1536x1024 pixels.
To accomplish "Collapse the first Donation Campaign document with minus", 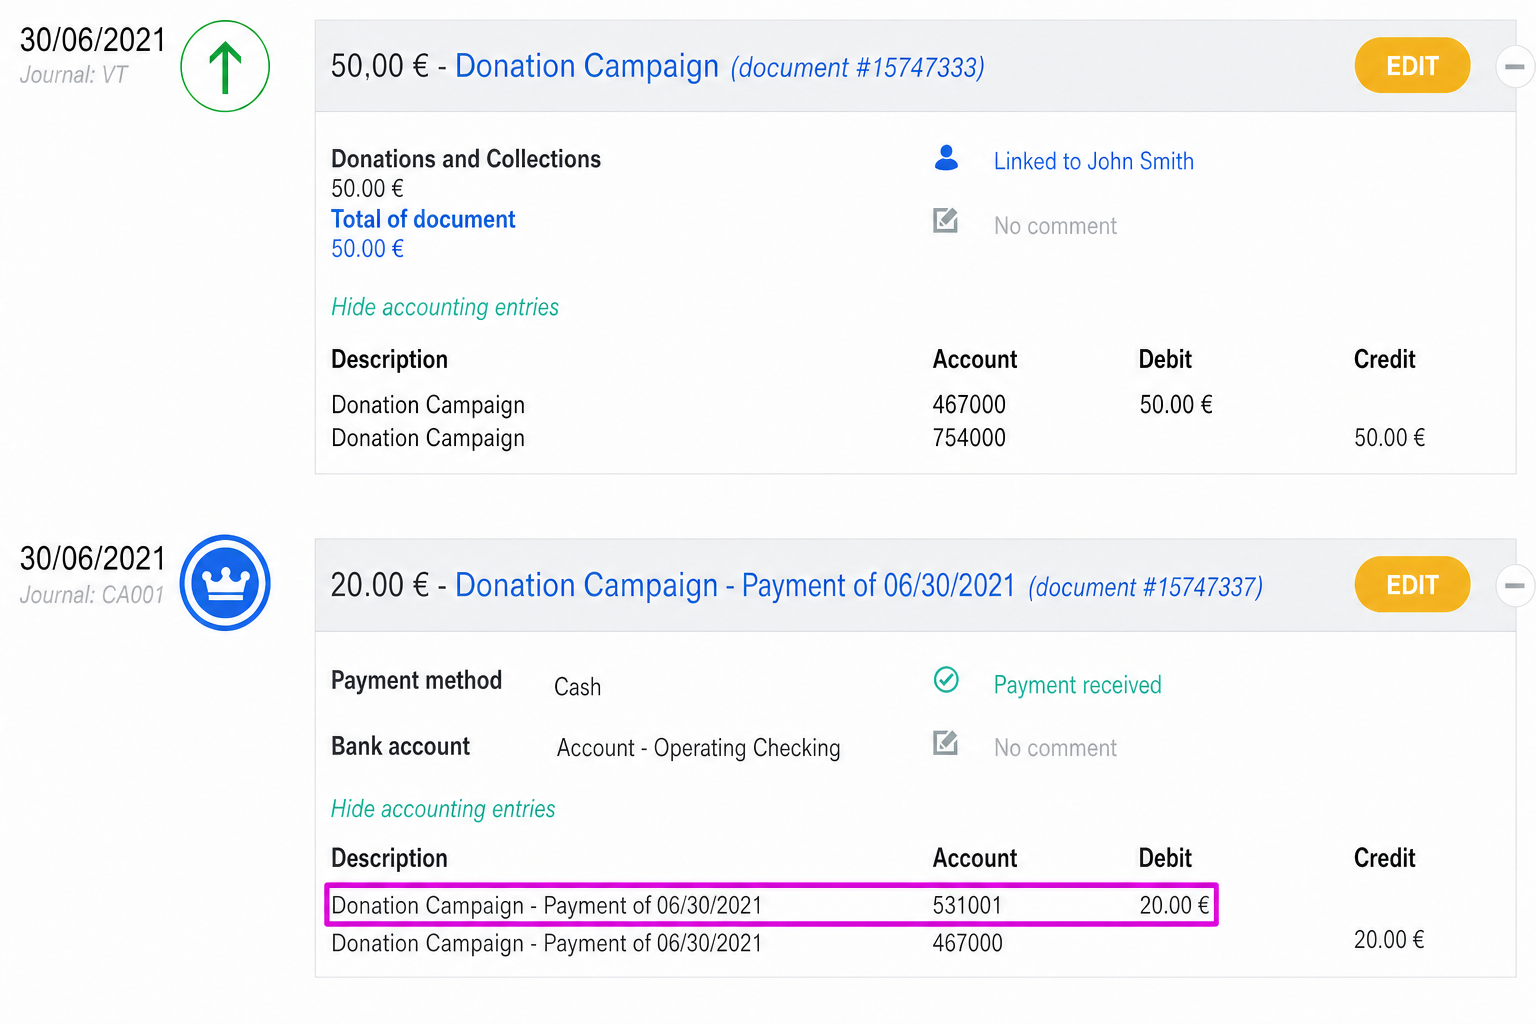I will (1515, 67).
